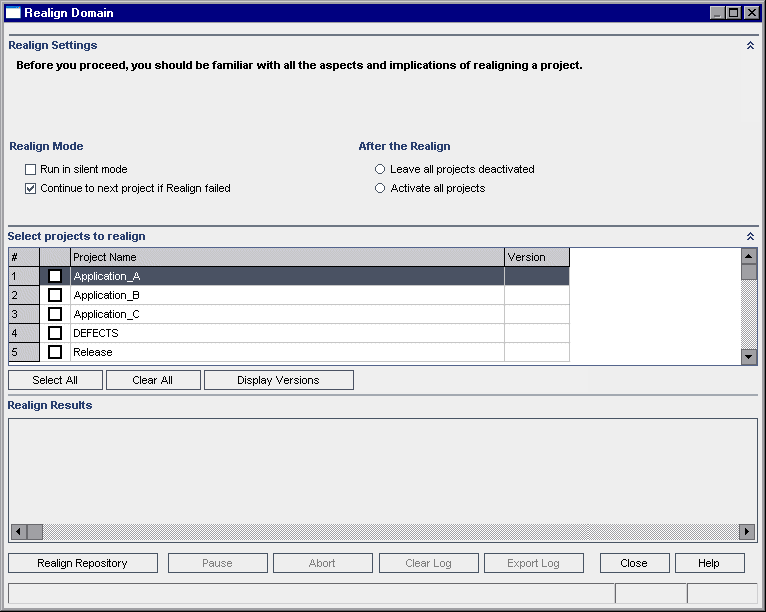Click the disabled Pause button

tap(217, 563)
